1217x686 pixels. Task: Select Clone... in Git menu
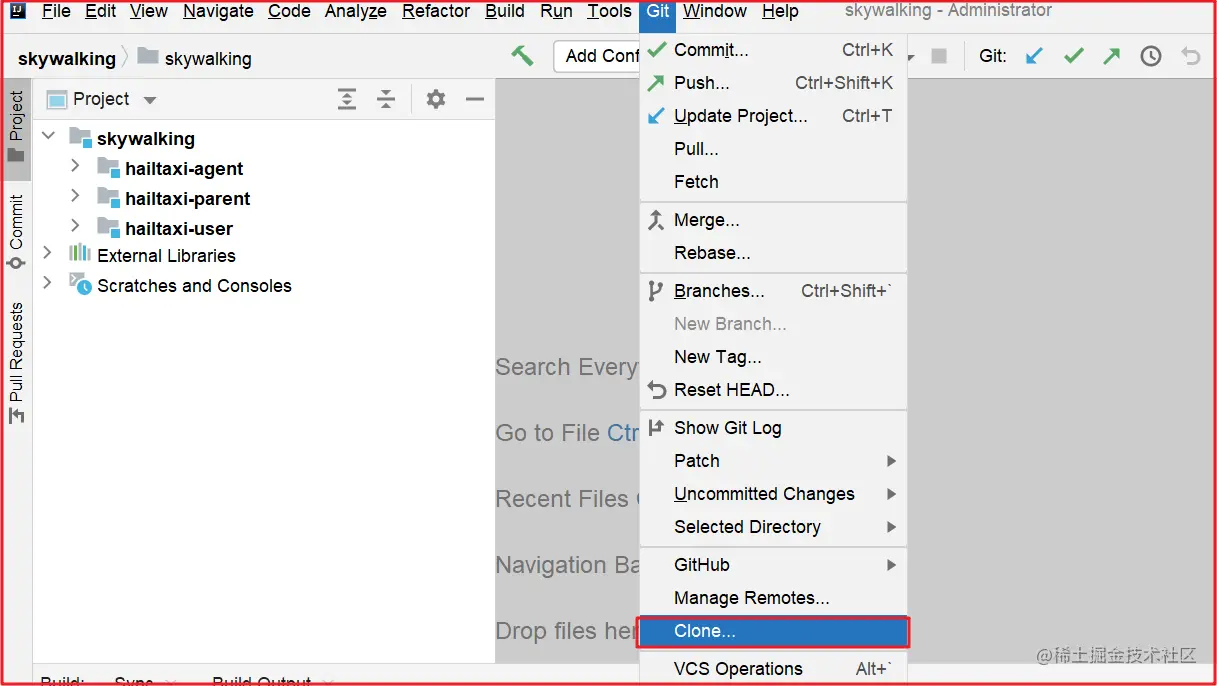773,631
